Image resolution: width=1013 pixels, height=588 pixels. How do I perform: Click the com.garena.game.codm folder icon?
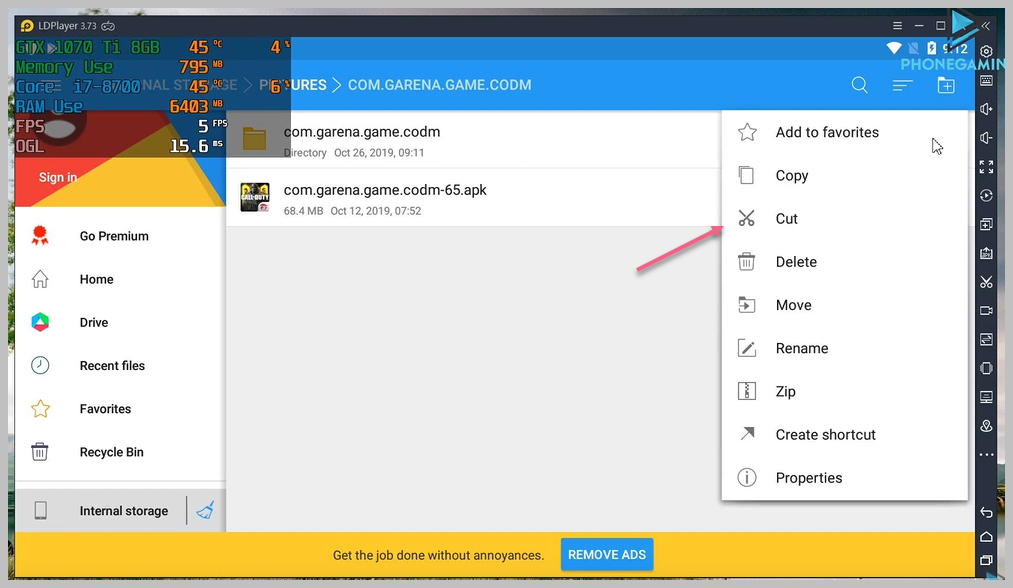(255, 138)
